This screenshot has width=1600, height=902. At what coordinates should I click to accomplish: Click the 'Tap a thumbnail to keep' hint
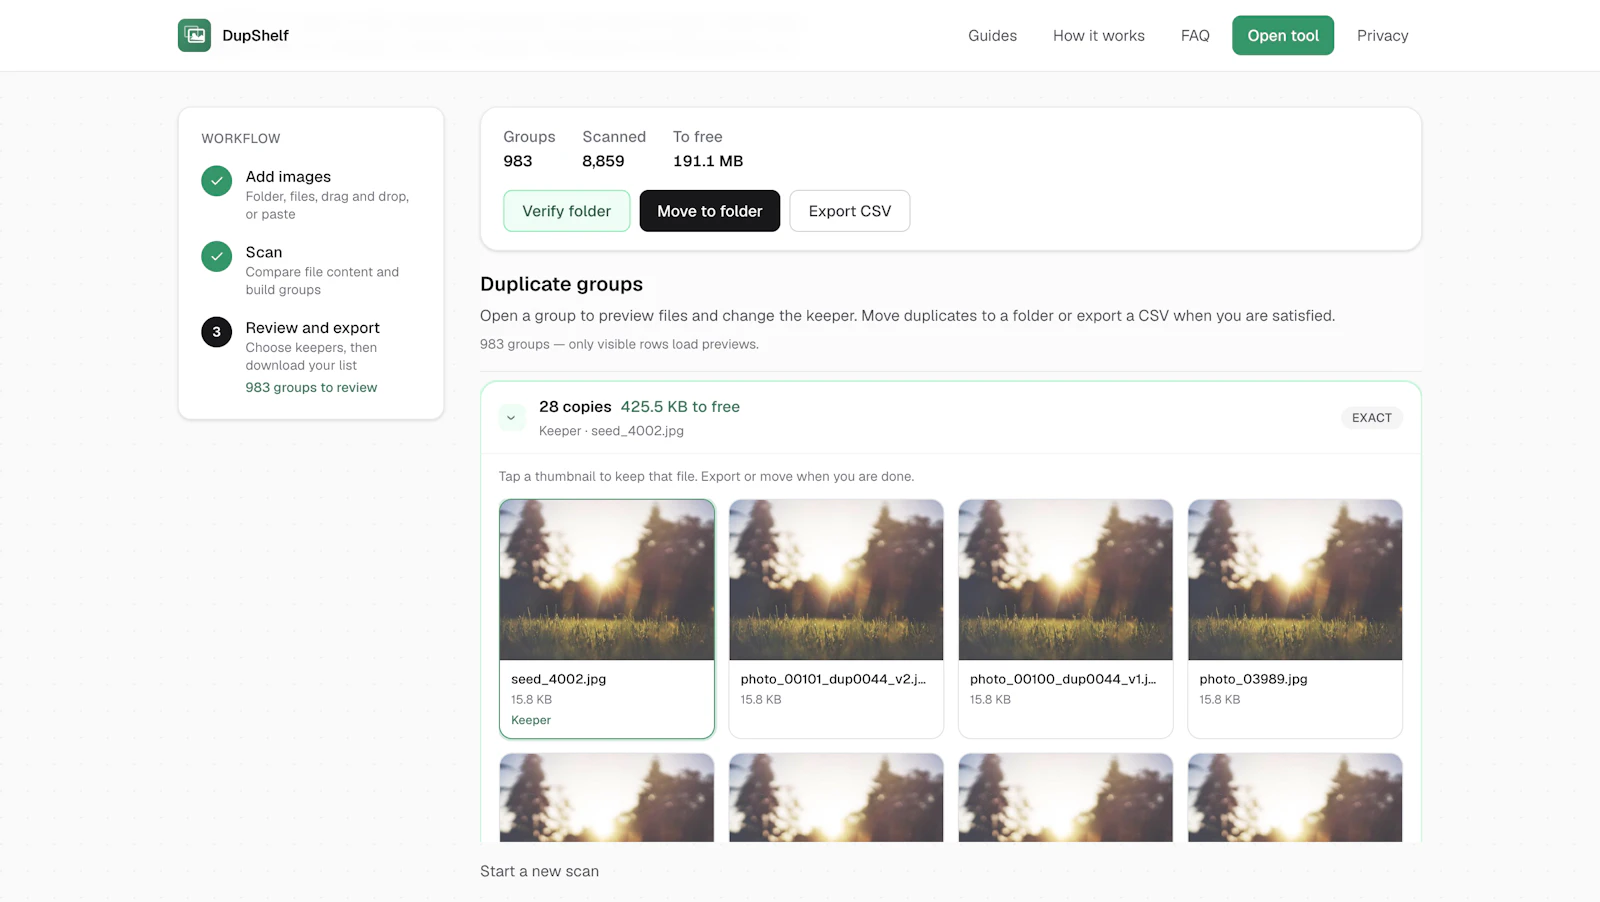point(706,477)
